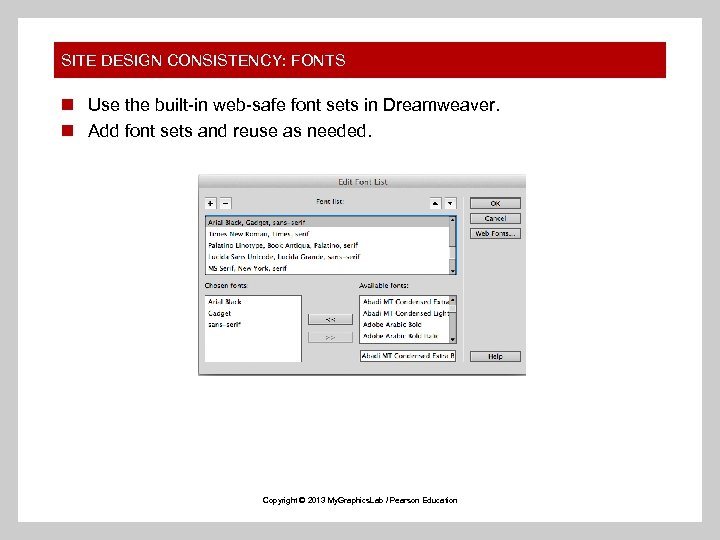Move the selected font set up in list
The height and width of the screenshot is (540, 720).
point(435,203)
